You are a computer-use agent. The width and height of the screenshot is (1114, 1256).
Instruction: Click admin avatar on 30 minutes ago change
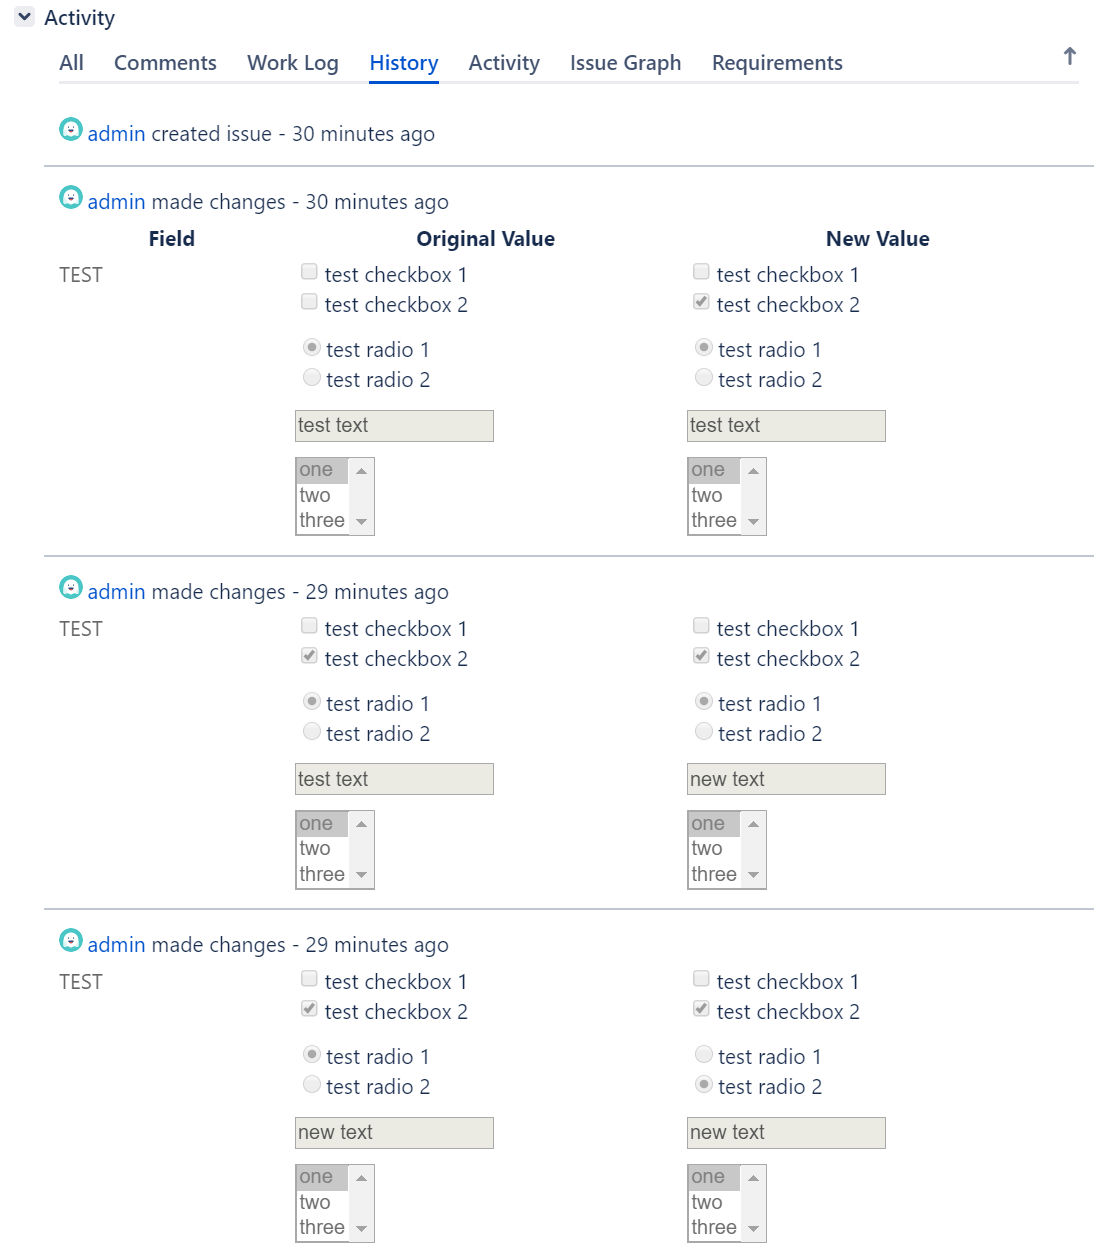point(71,197)
